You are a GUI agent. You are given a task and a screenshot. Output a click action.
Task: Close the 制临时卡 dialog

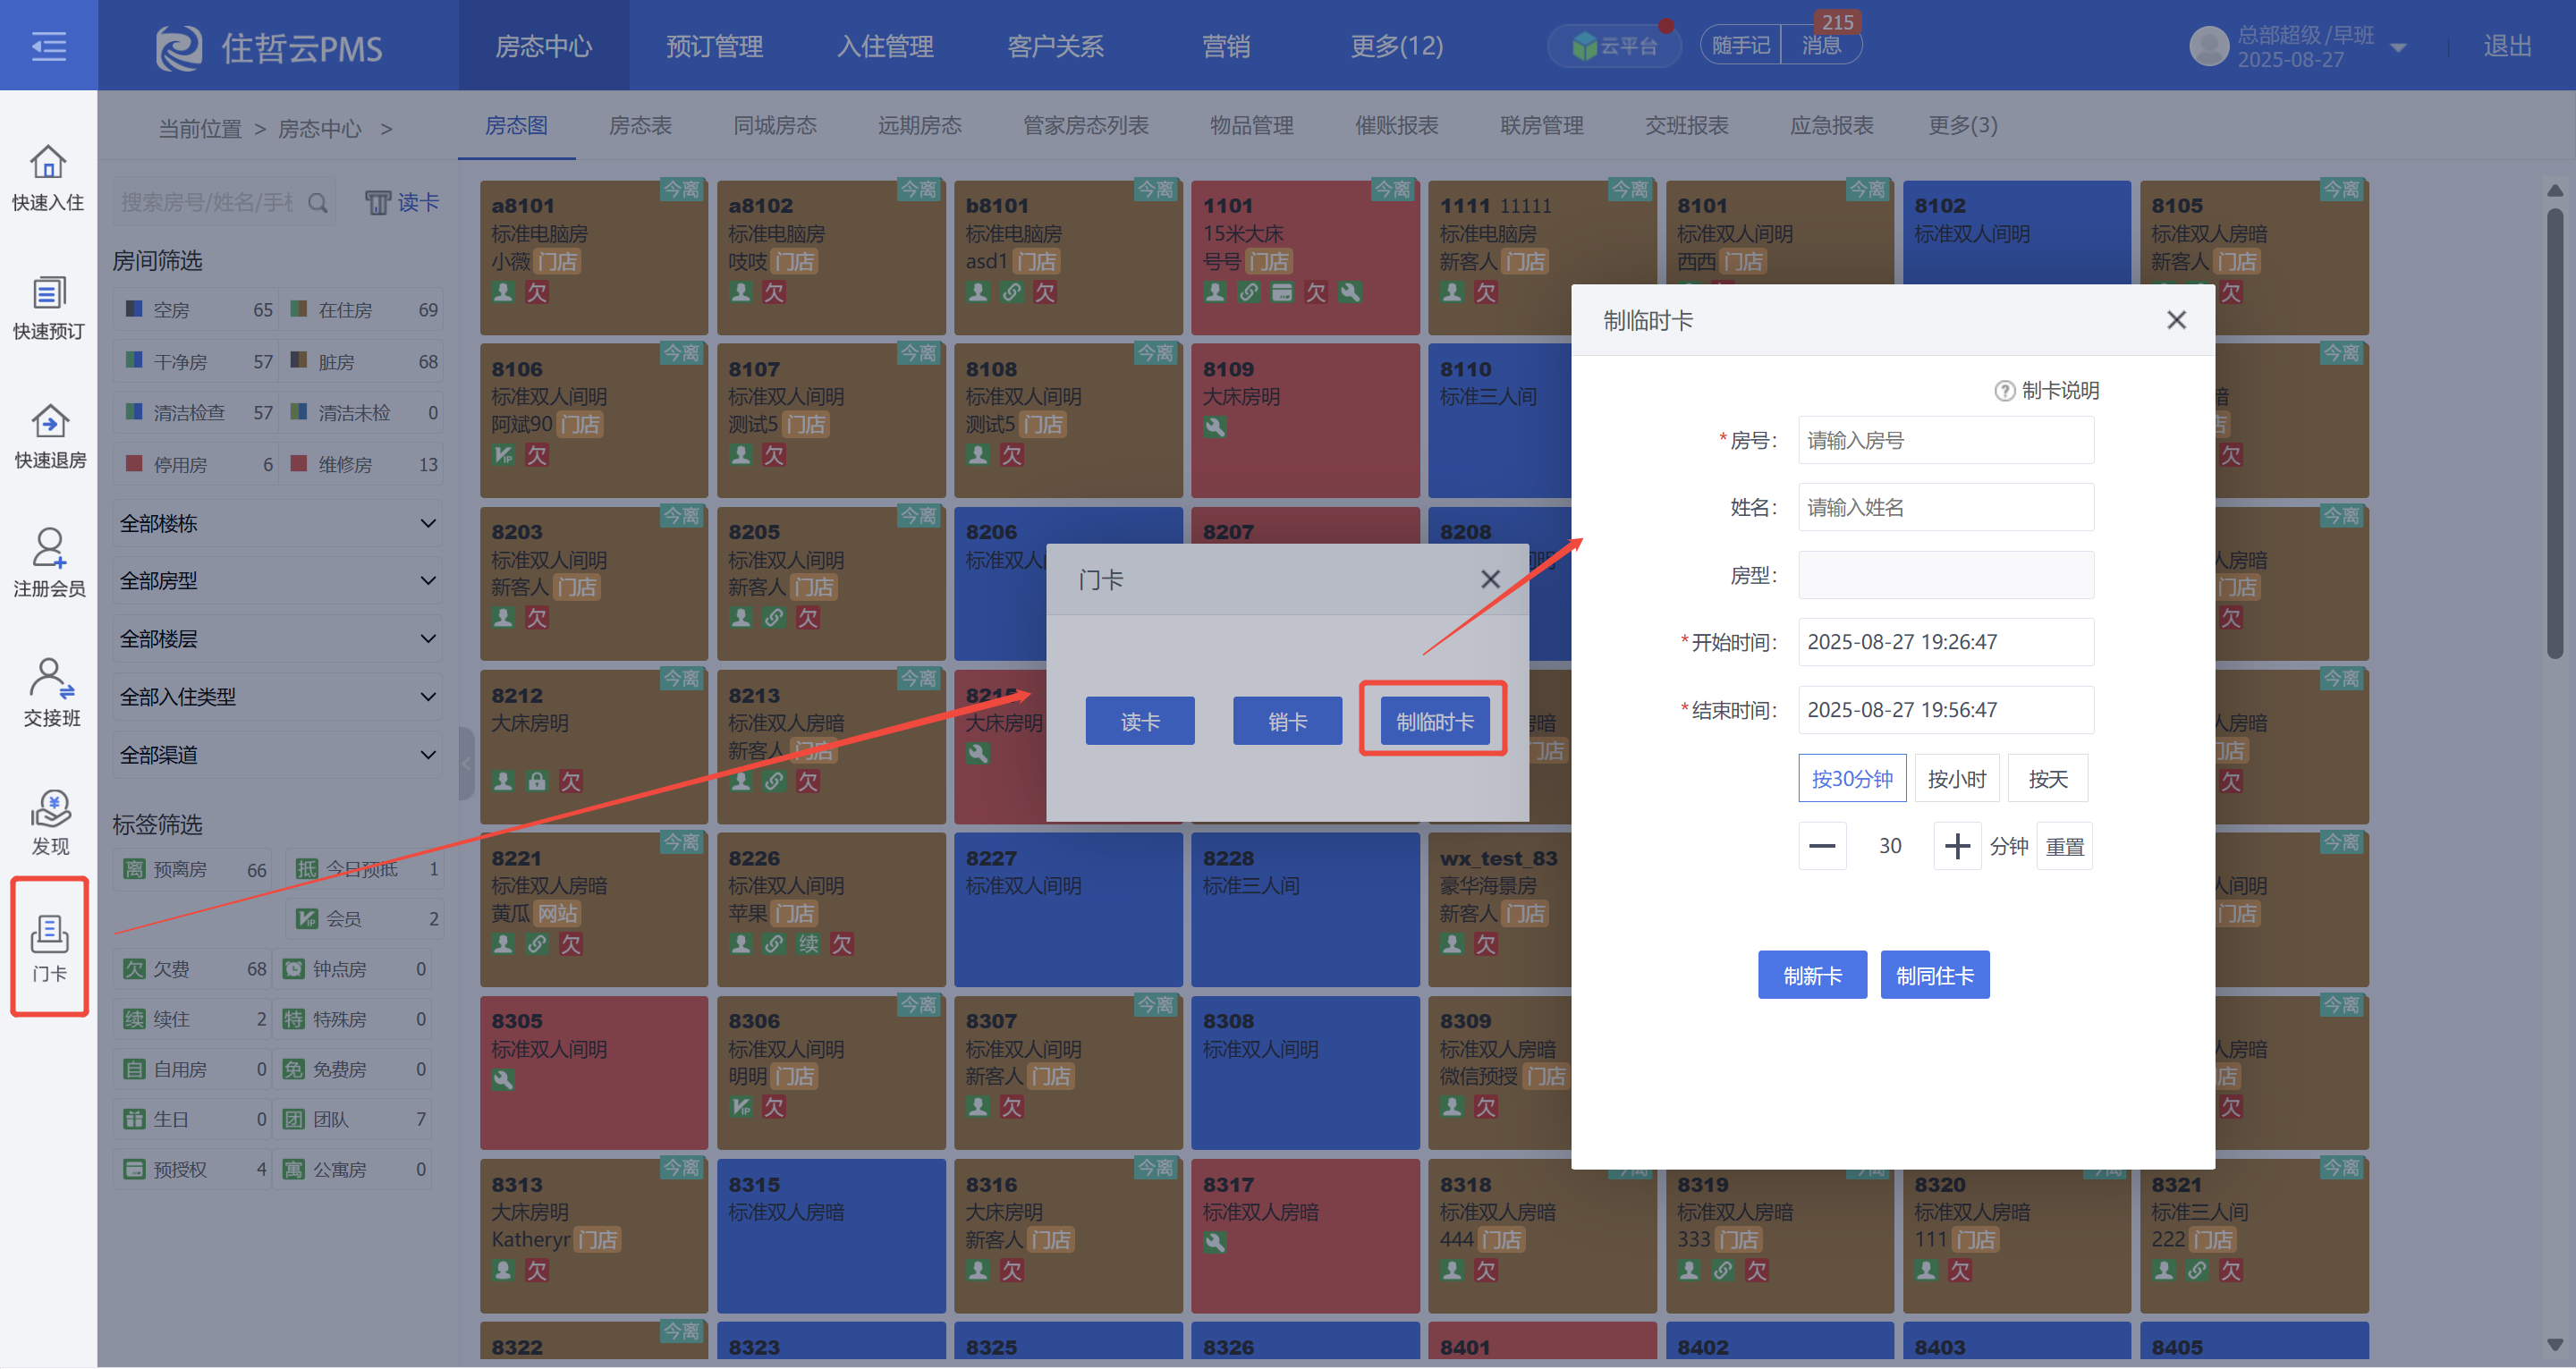pyautogui.click(x=2175, y=320)
